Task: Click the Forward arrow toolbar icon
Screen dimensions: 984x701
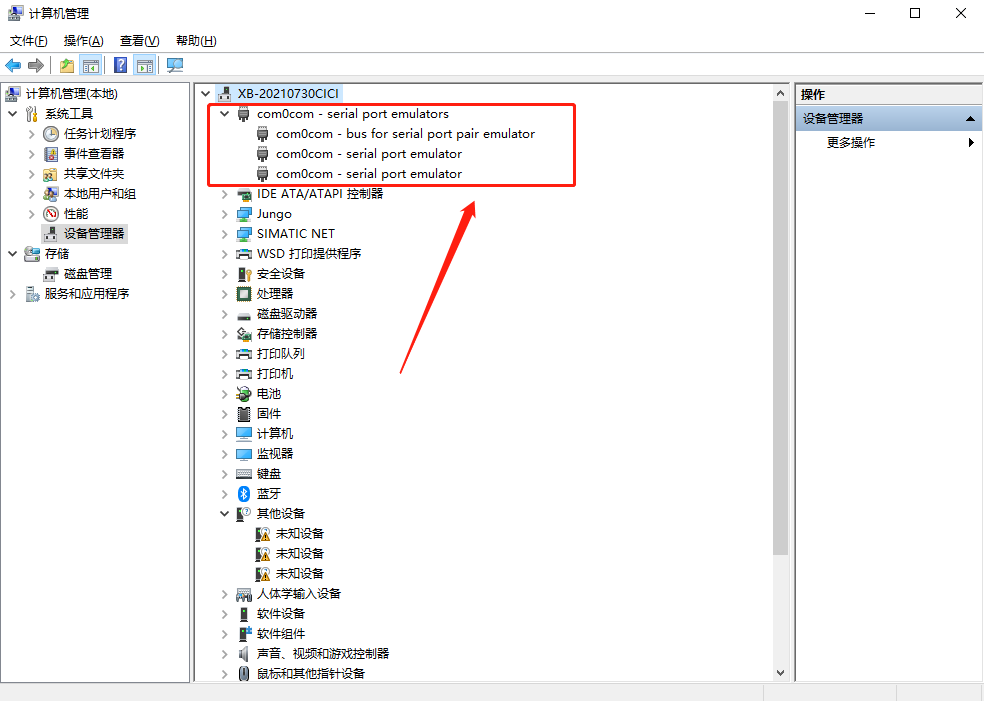Action: 36,65
